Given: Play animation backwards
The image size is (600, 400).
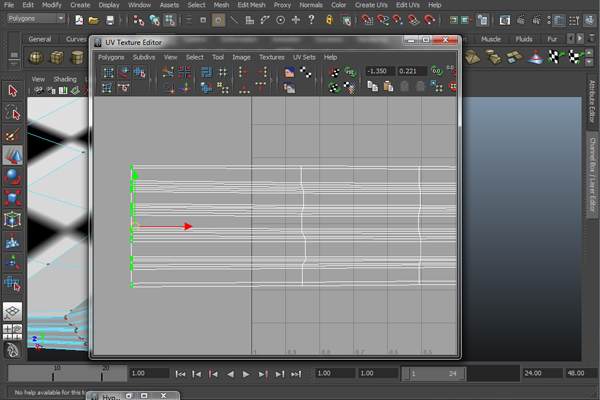Looking at the screenshot, I should [230, 374].
